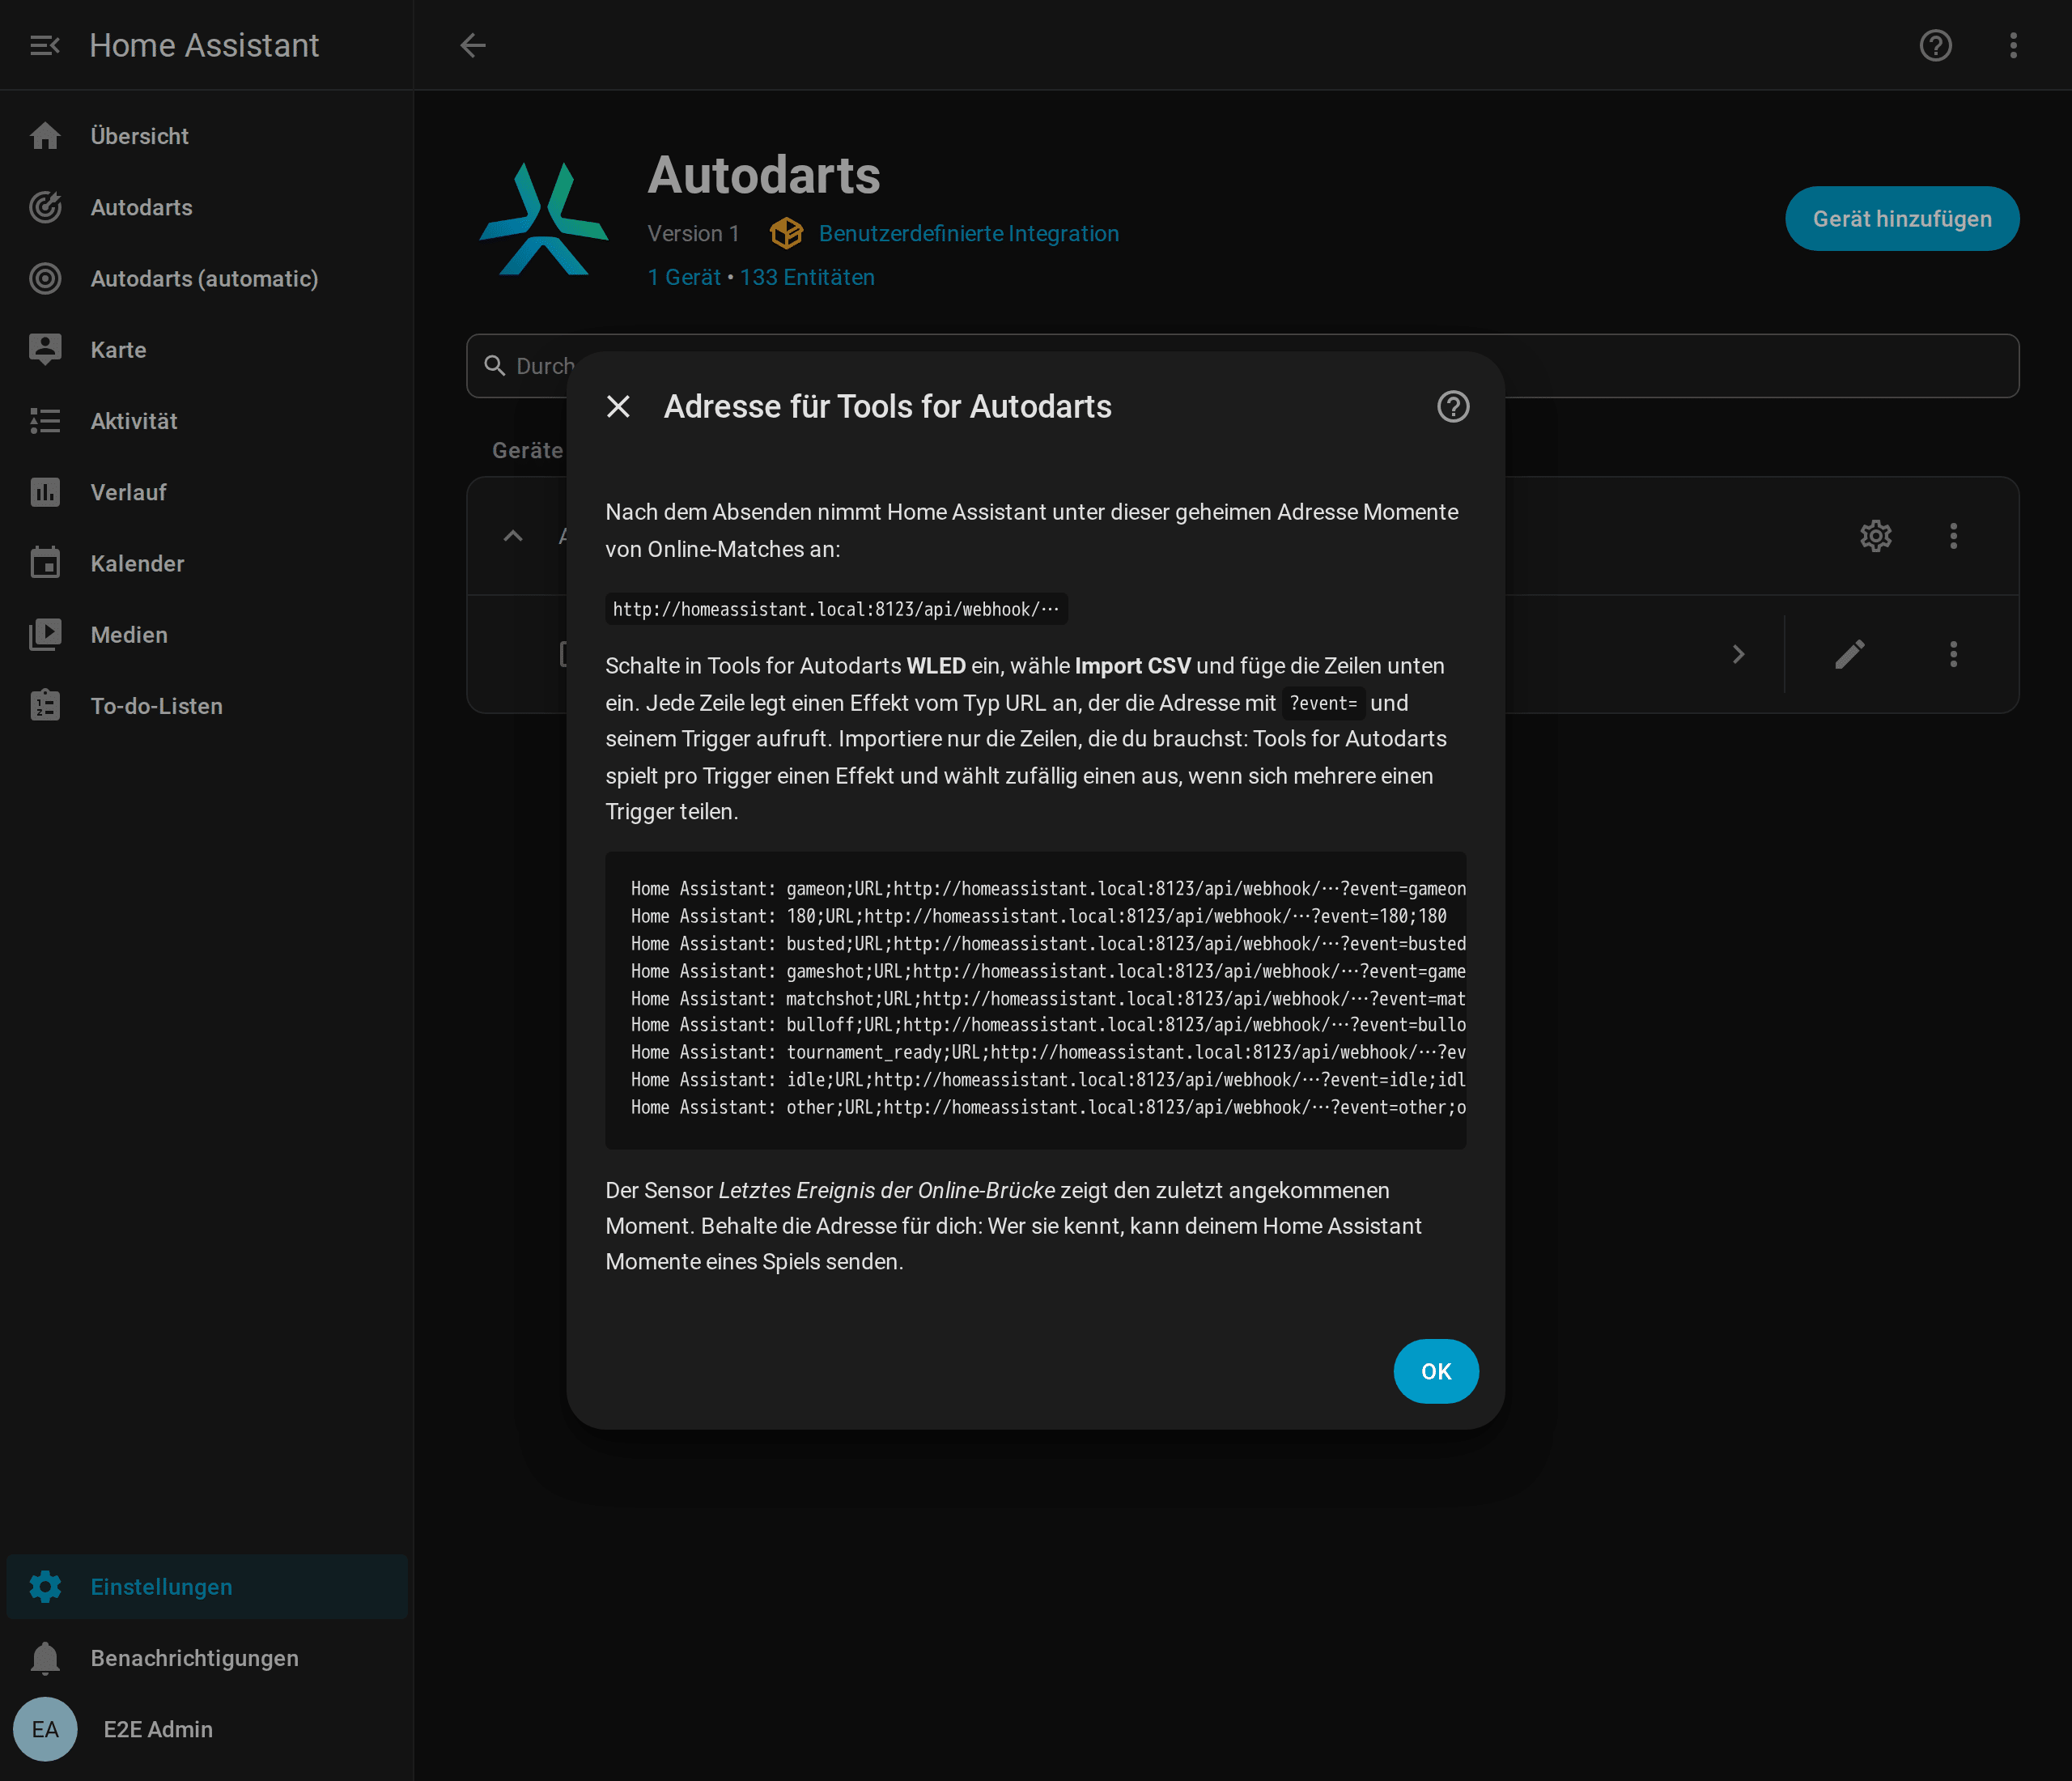The height and width of the screenshot is (1781, 2072).
Task: Click the webhook URL code snippet
Action: point(836,609)
